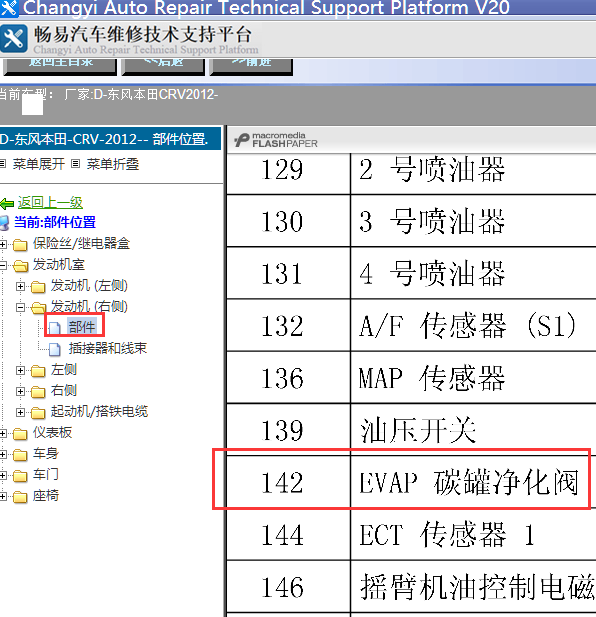
Task: Click the 发动机 (左侧) folder icon
Action: (38, 287)
